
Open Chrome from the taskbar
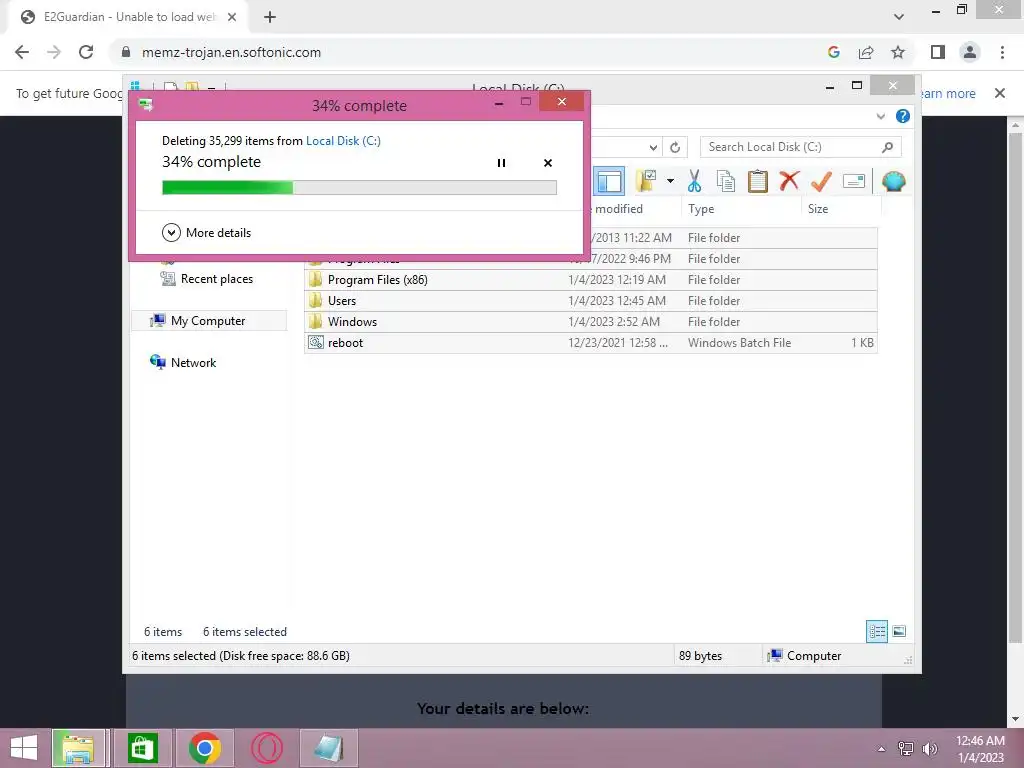(x=204, y=748)
